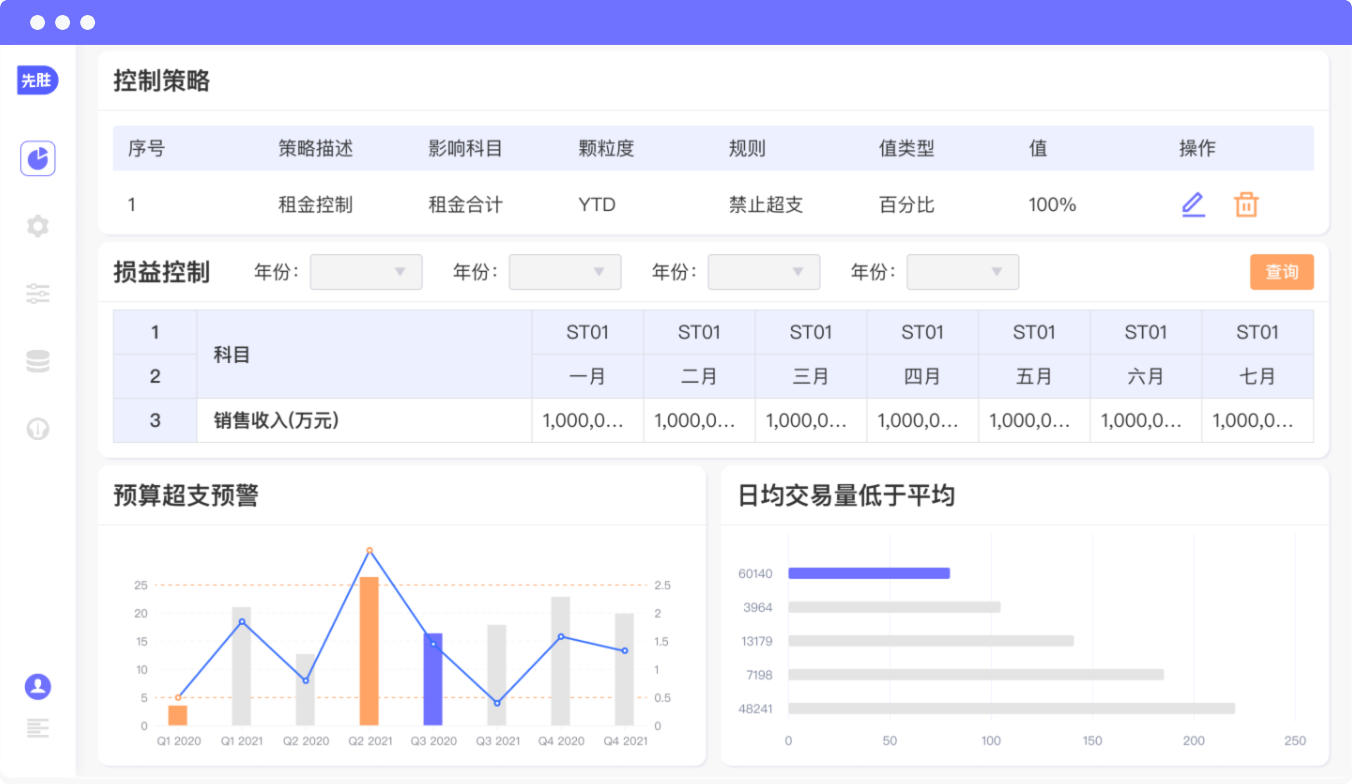Open the gear settings icon in sidebar
The image size is (1352, 784).
[38, 226]
